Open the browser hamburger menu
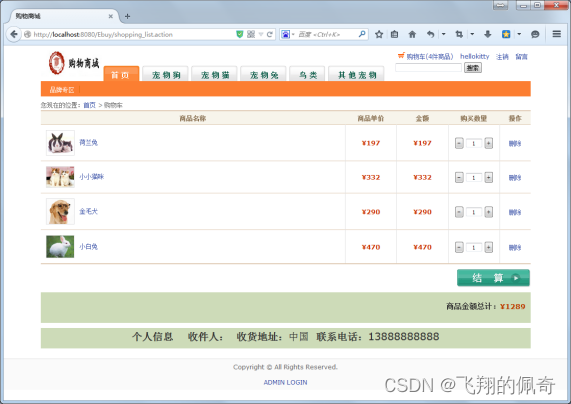The image size is (571, 404). [556, 34]
